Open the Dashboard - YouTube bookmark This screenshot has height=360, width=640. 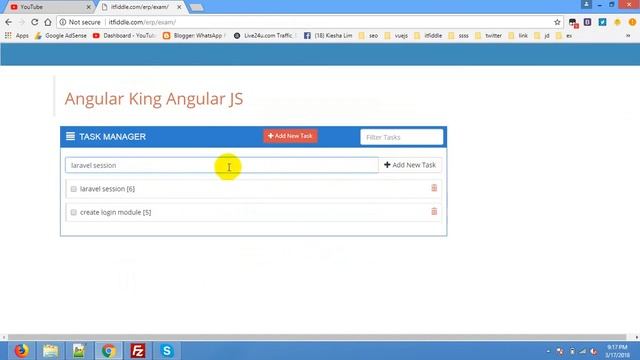[124, 36]
